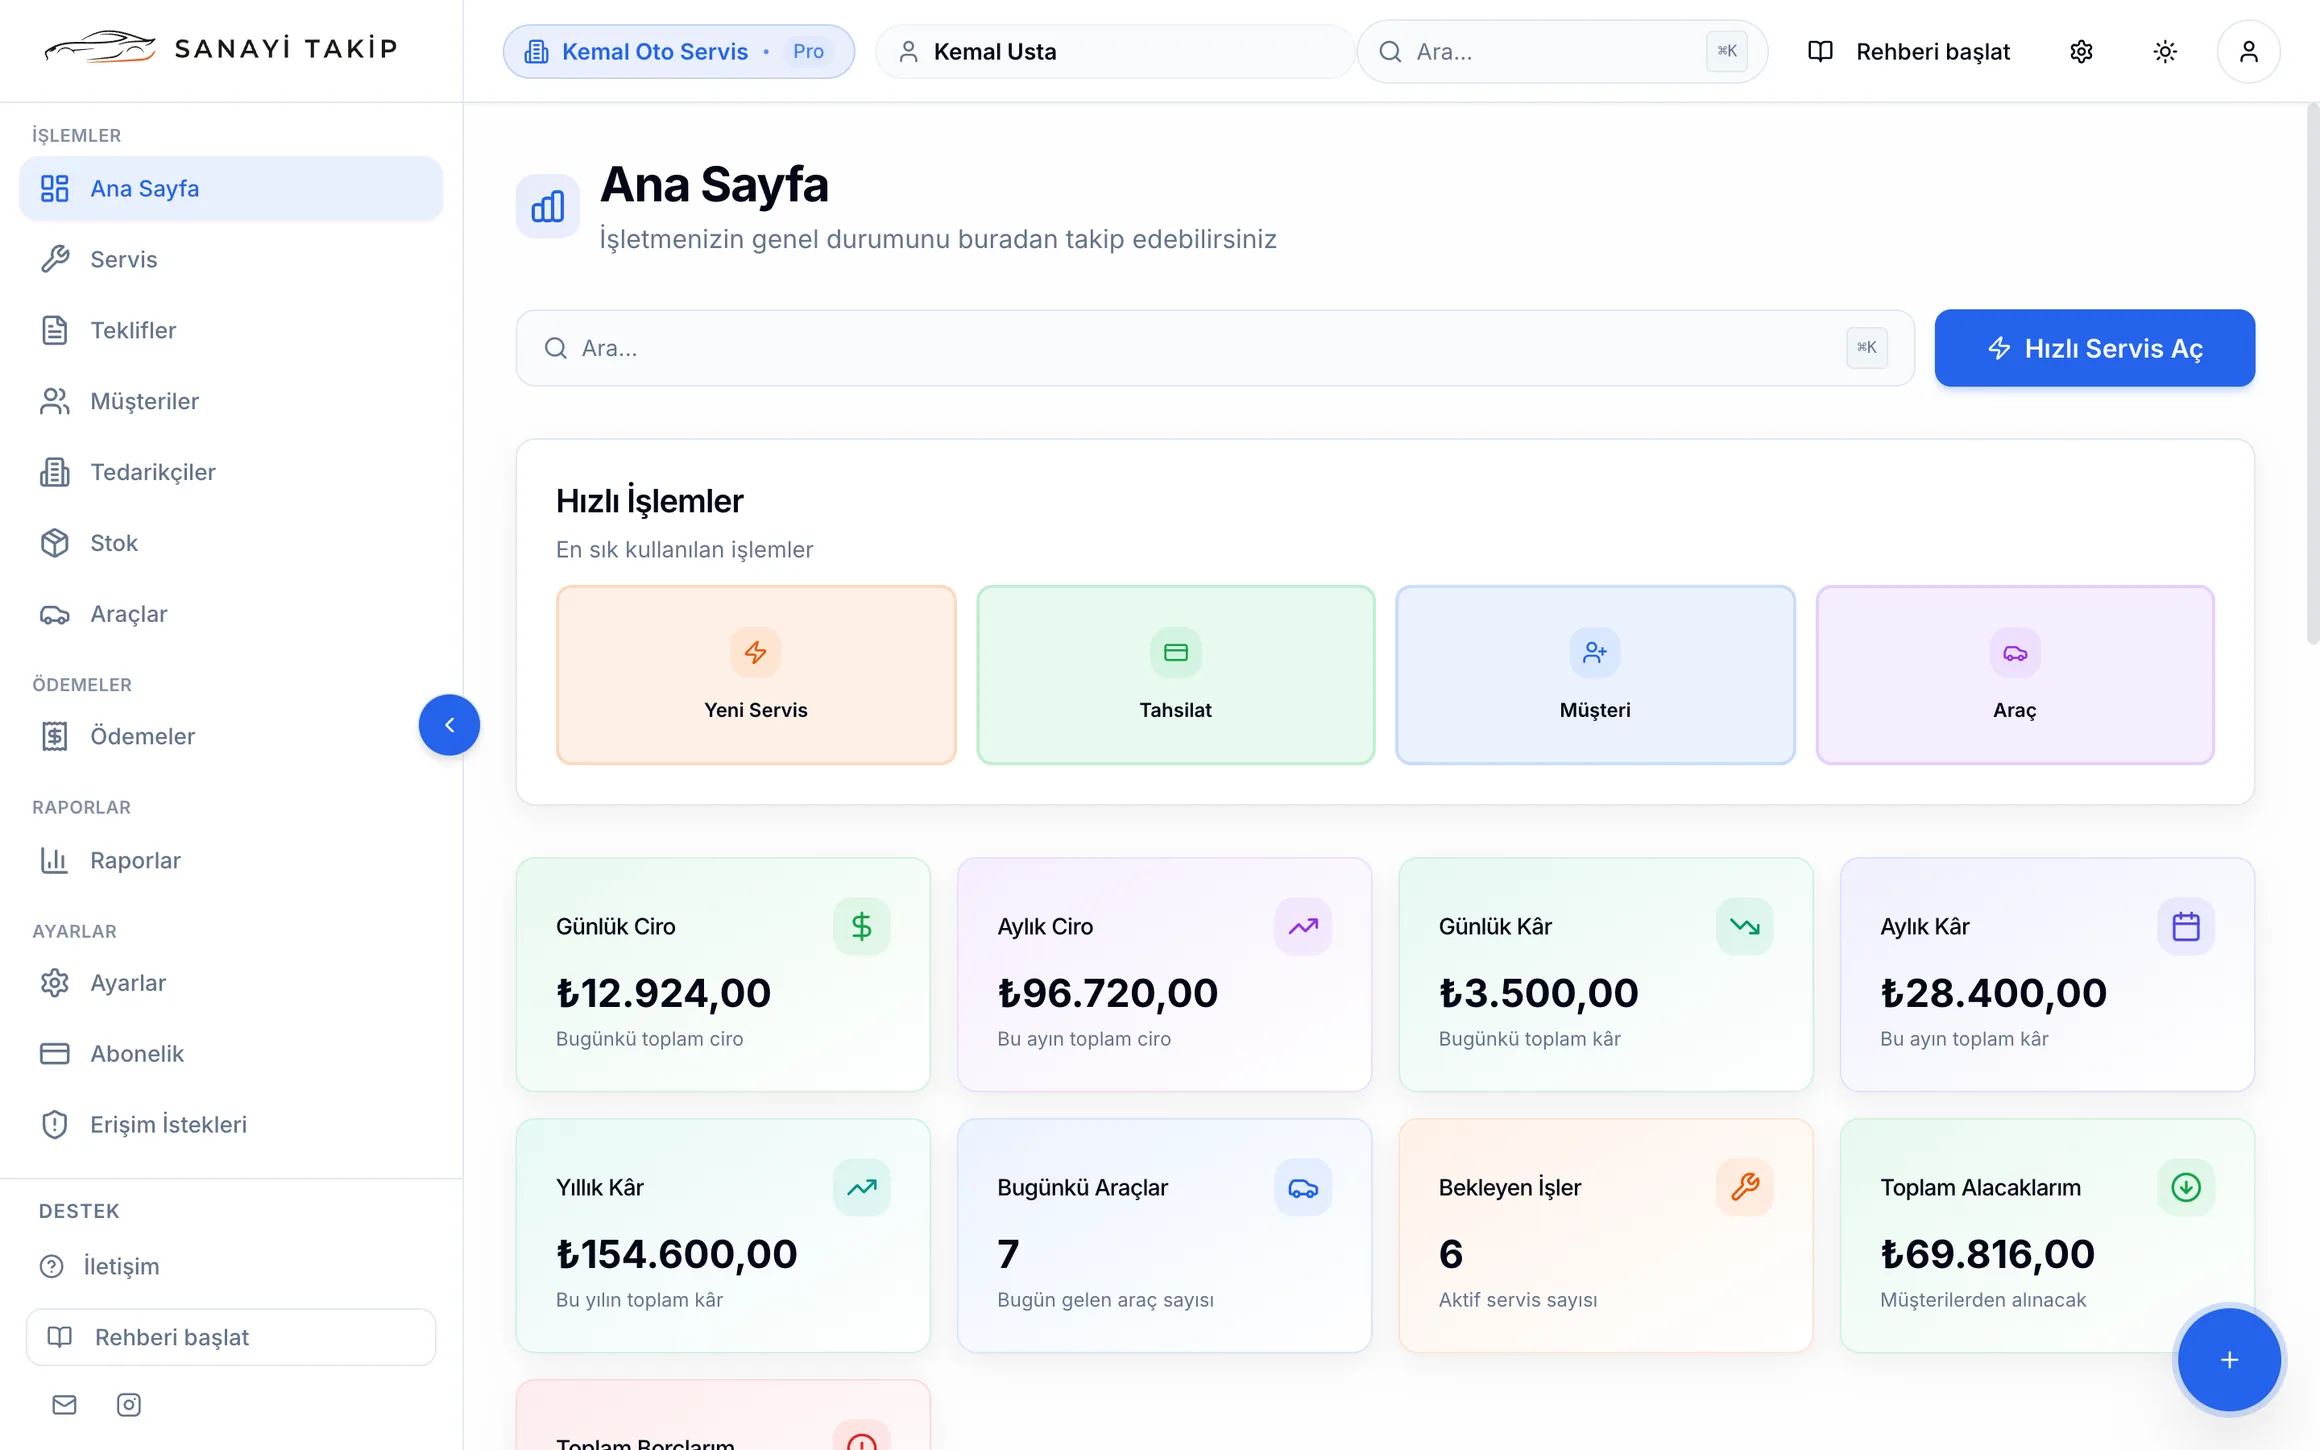Open Ayarlar in the sidebar
The image size is (2320, 1450).
tap(231, 983)
